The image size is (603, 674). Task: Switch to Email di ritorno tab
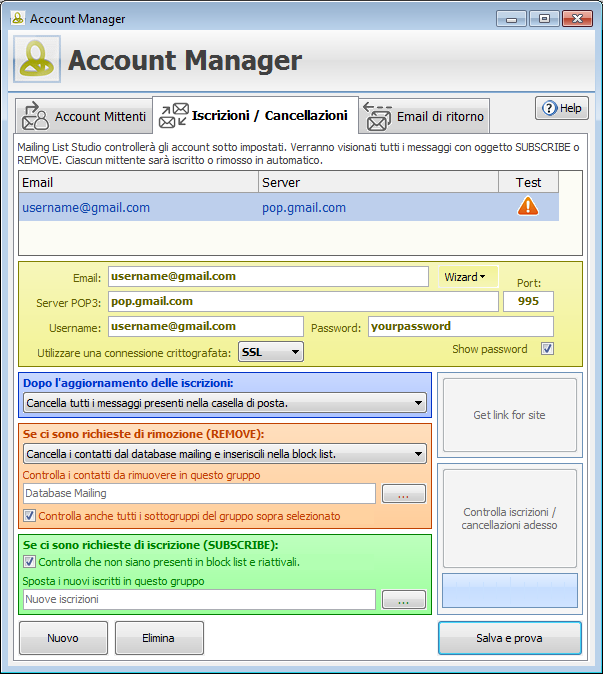pos(424,117)
